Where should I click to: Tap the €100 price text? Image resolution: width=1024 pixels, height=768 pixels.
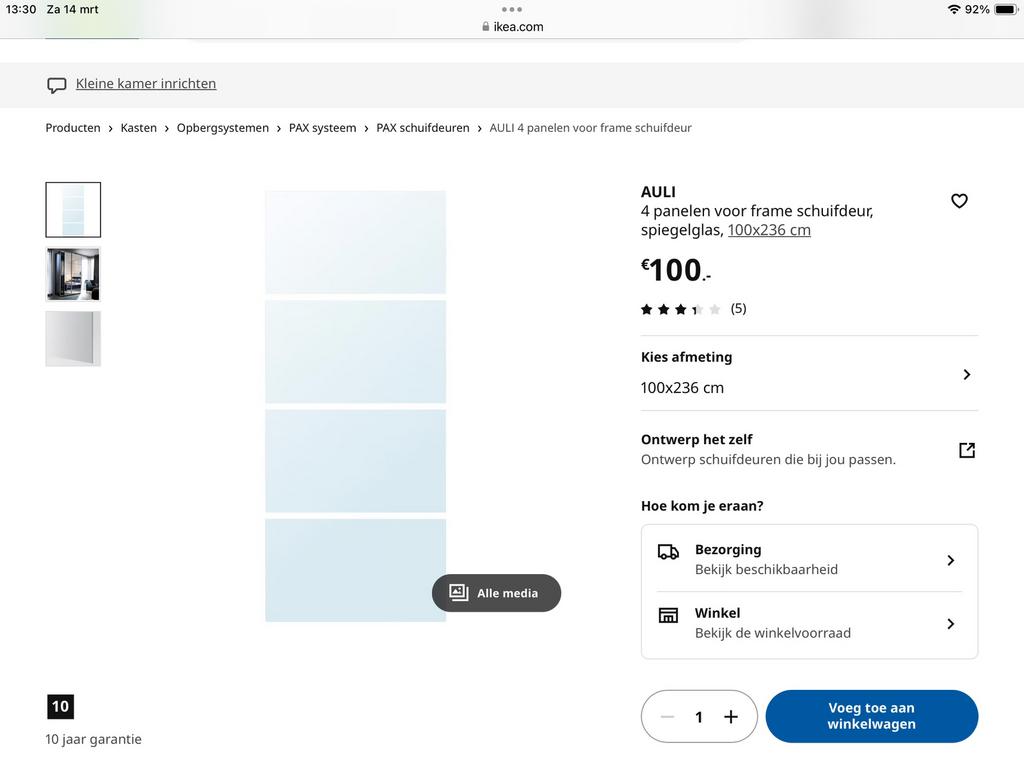click(x=675, y=270)
